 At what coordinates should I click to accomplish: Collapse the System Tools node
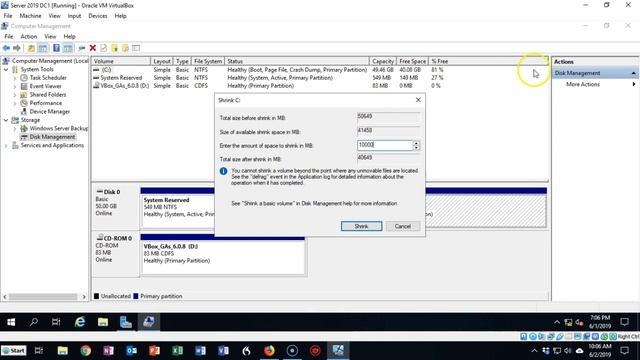6,69
